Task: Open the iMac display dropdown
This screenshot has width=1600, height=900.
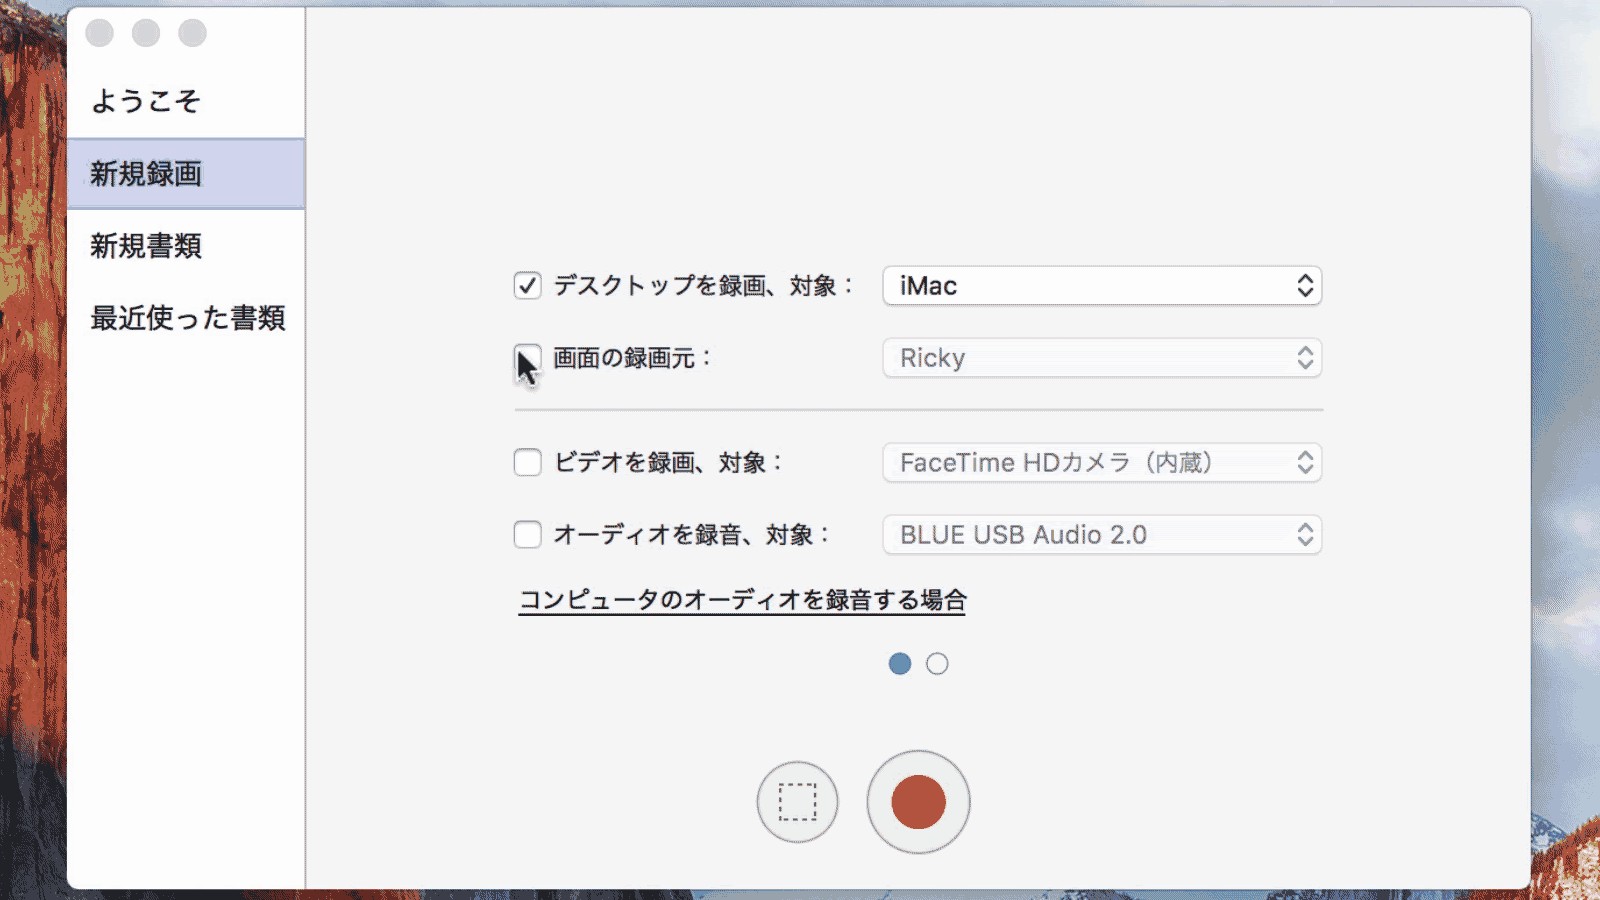Action: (x=1102, y=286)
